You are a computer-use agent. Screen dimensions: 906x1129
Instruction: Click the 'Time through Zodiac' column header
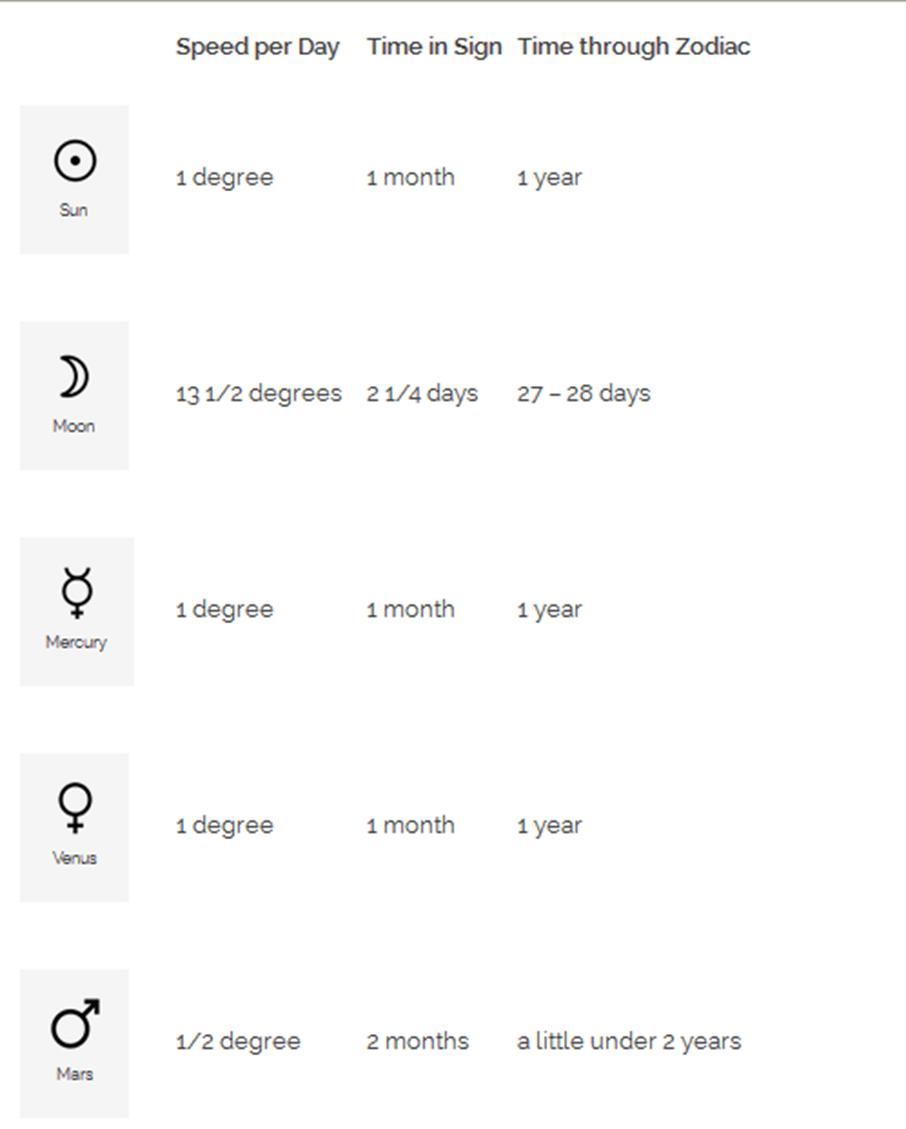click(x=634, y=48)
